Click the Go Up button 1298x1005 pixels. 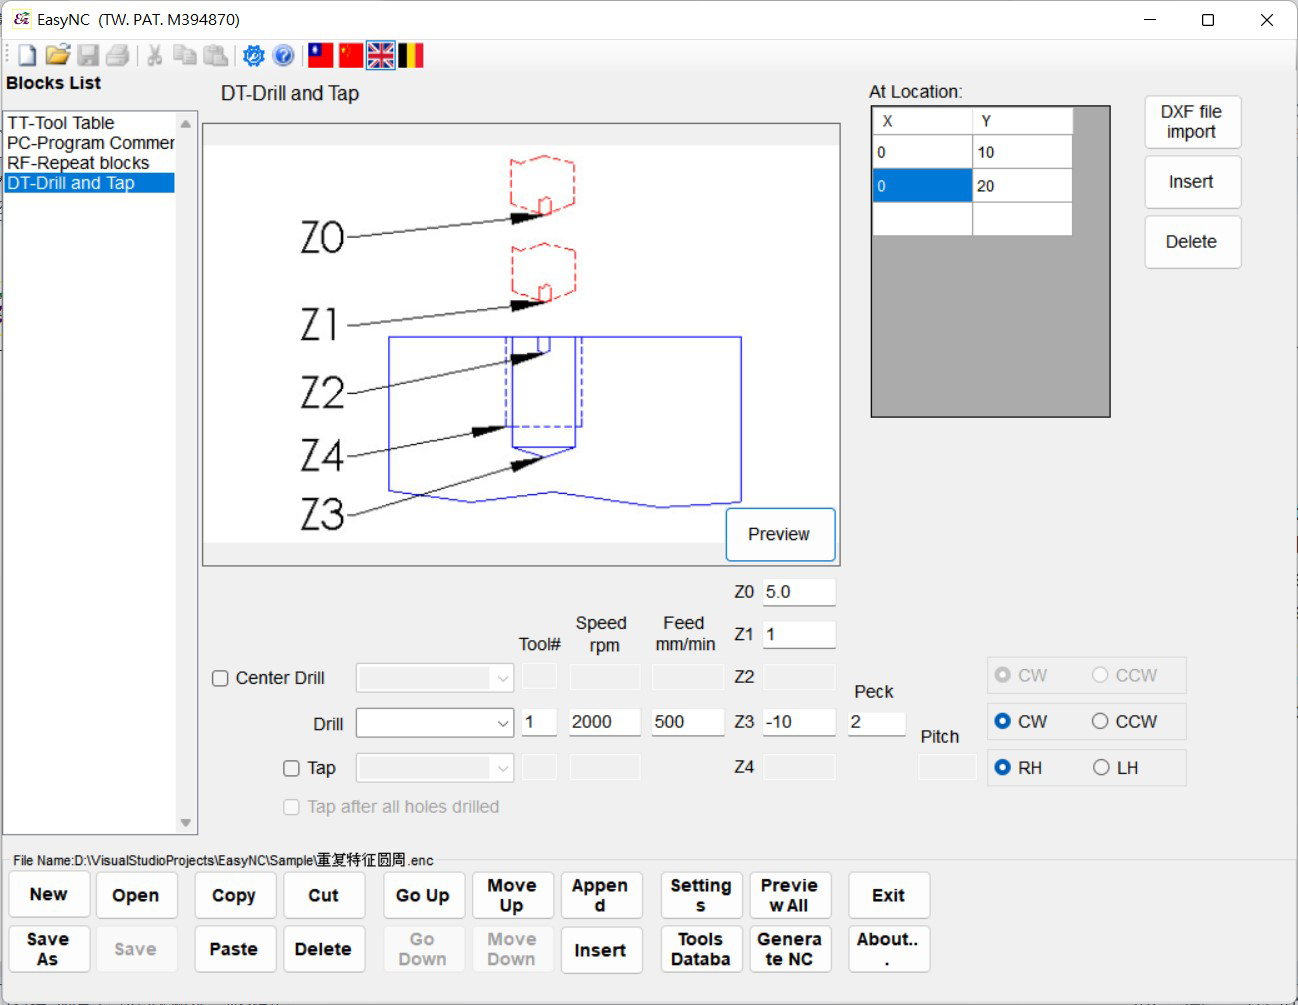[423, 895]
